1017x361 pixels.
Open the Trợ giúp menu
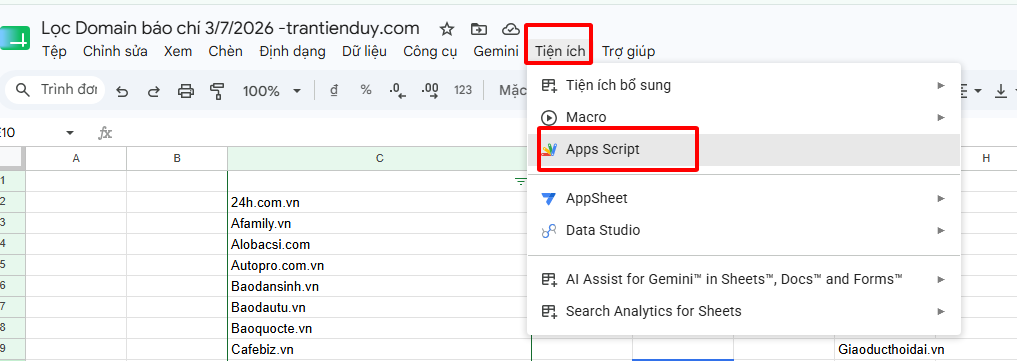tap(628, 51)
